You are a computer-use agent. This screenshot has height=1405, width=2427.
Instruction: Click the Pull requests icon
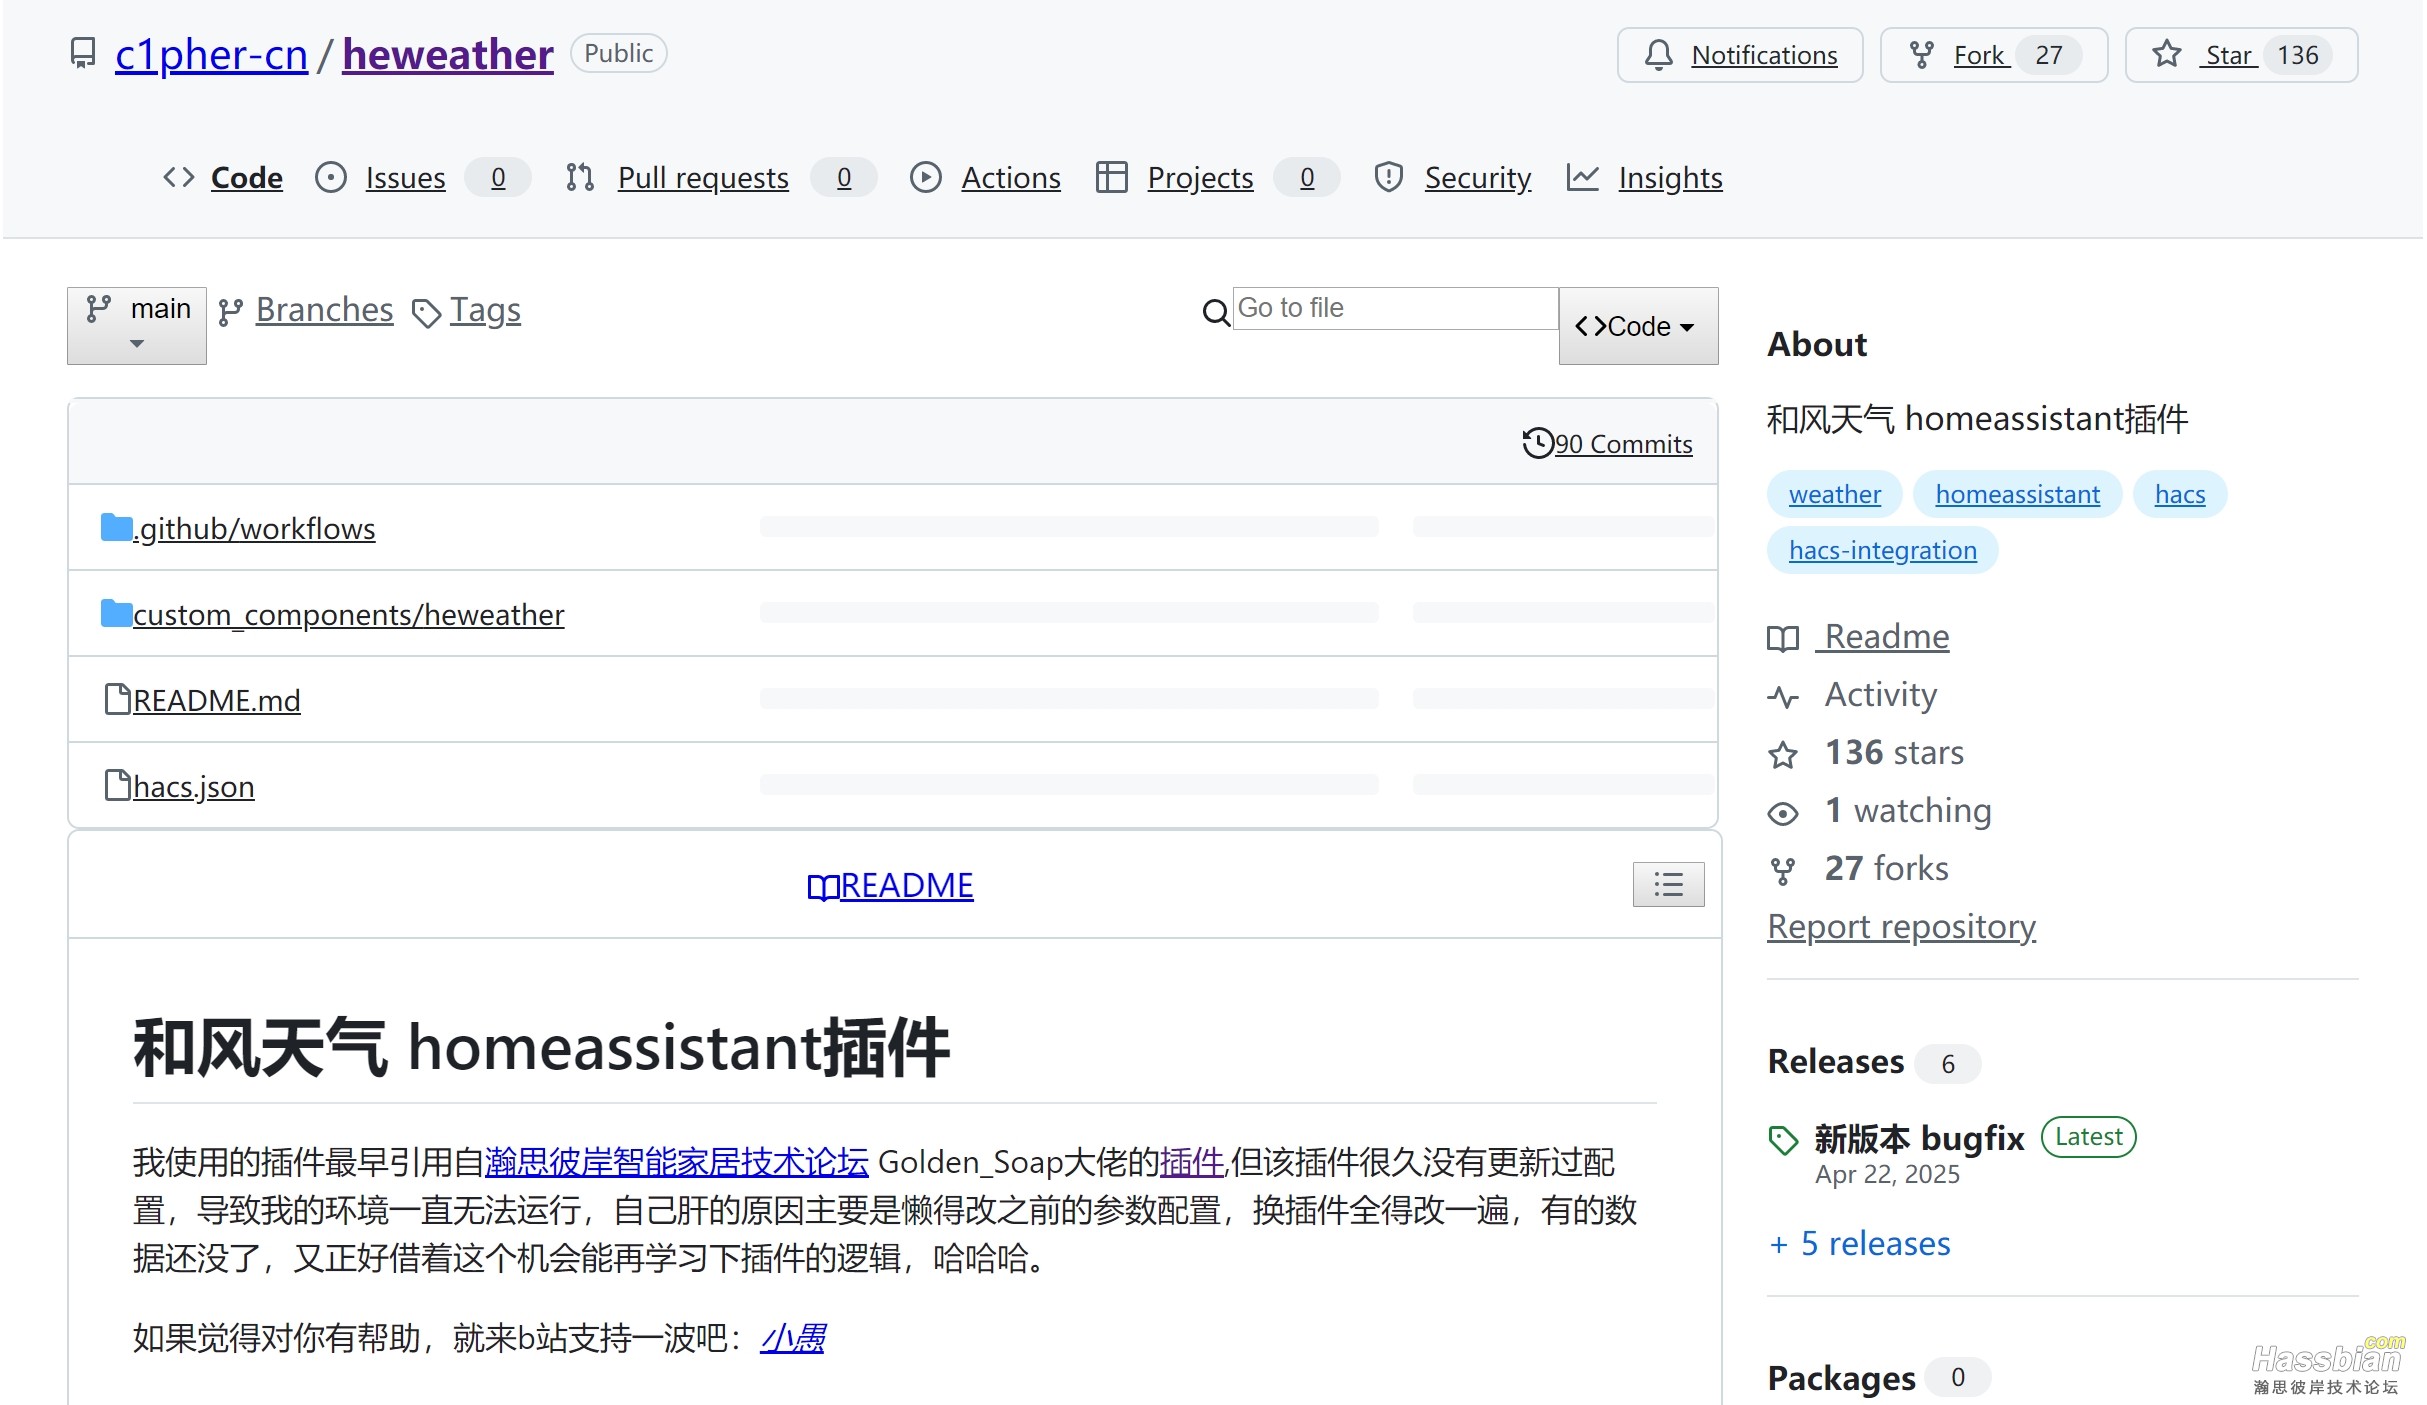580,178
